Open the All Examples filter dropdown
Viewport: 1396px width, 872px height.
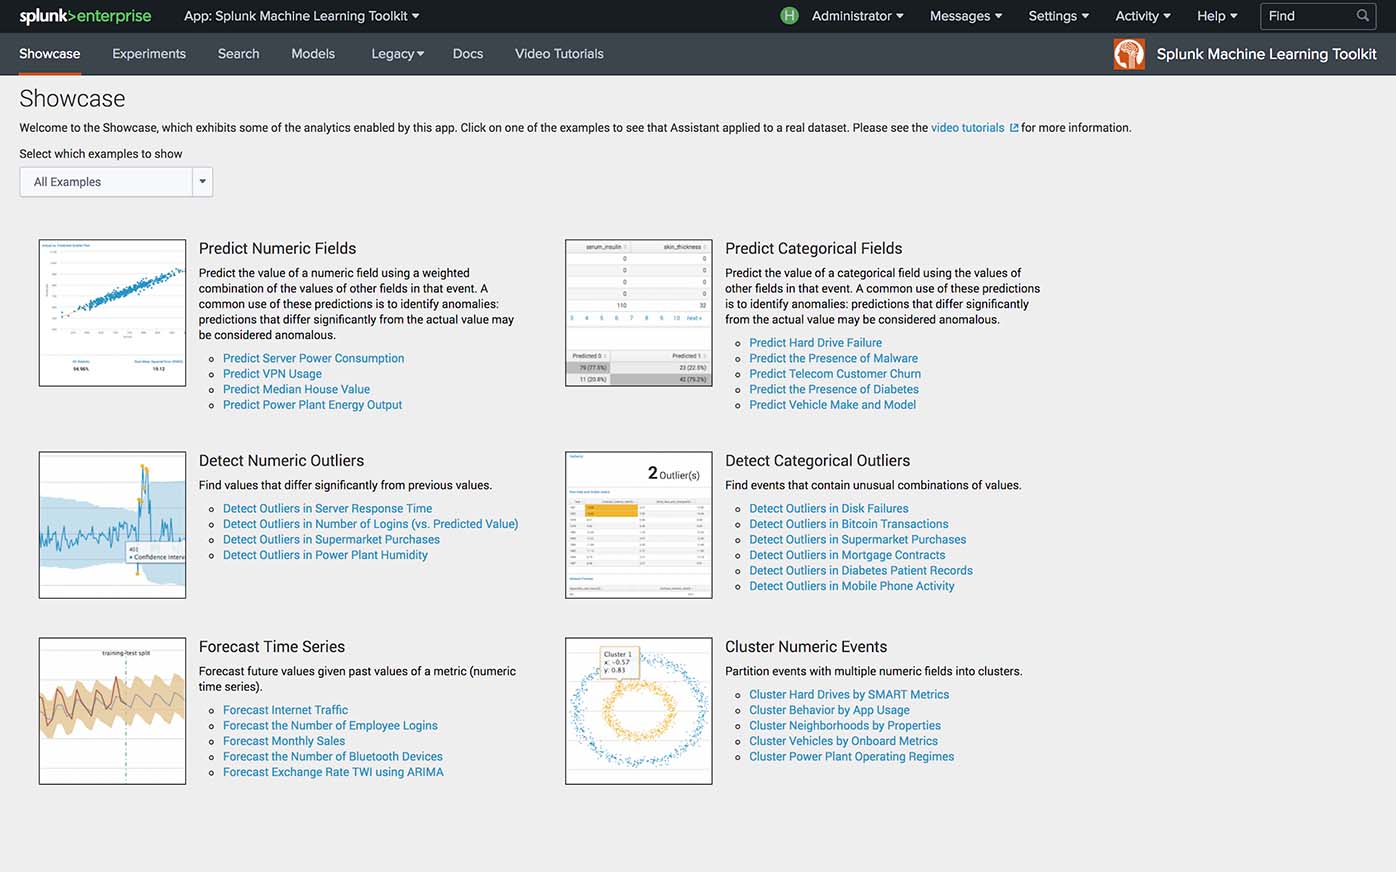click(116, 182)
